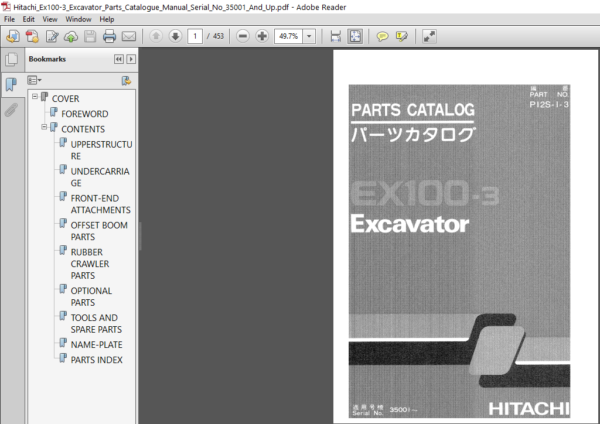Click the 453 total page count text
600x424 pixels.
(x=218, y=36)
